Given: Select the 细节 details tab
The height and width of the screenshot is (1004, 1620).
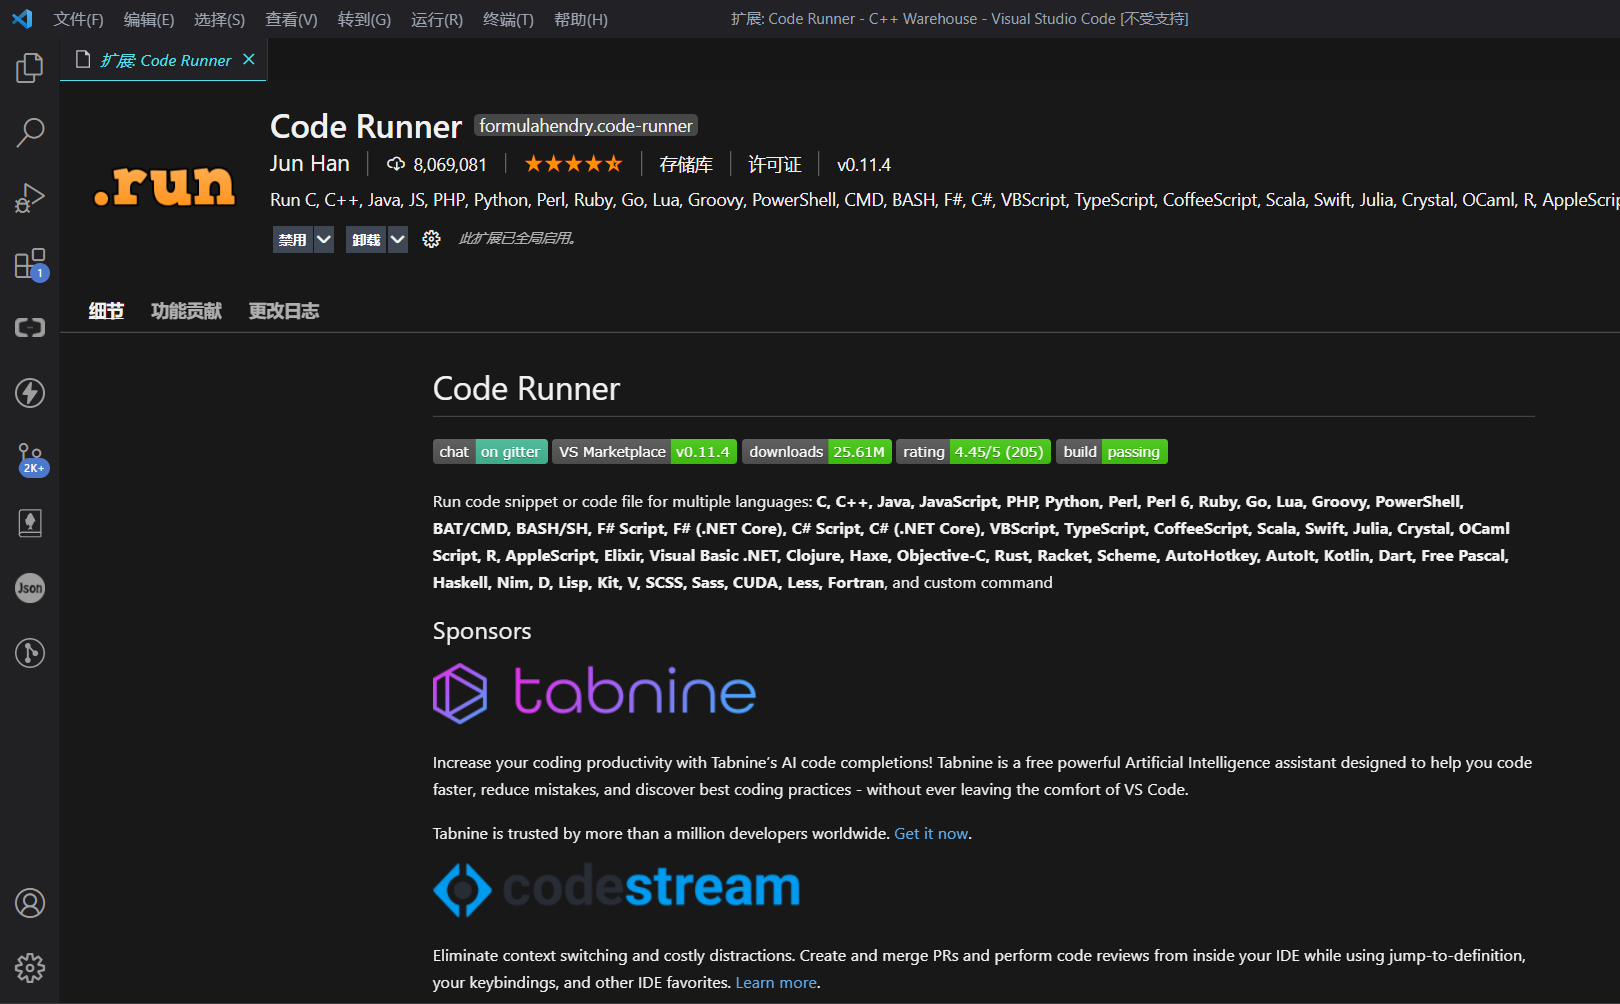Looking at the screenshot, I should coord(106,311).
